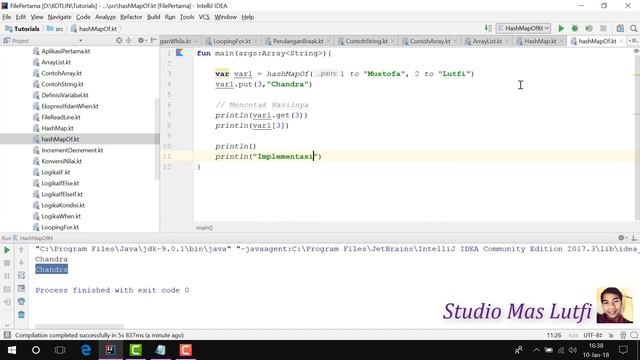Move down the stack trace arrow
Screen dimensions: 640x360
(x=21, y=263)
